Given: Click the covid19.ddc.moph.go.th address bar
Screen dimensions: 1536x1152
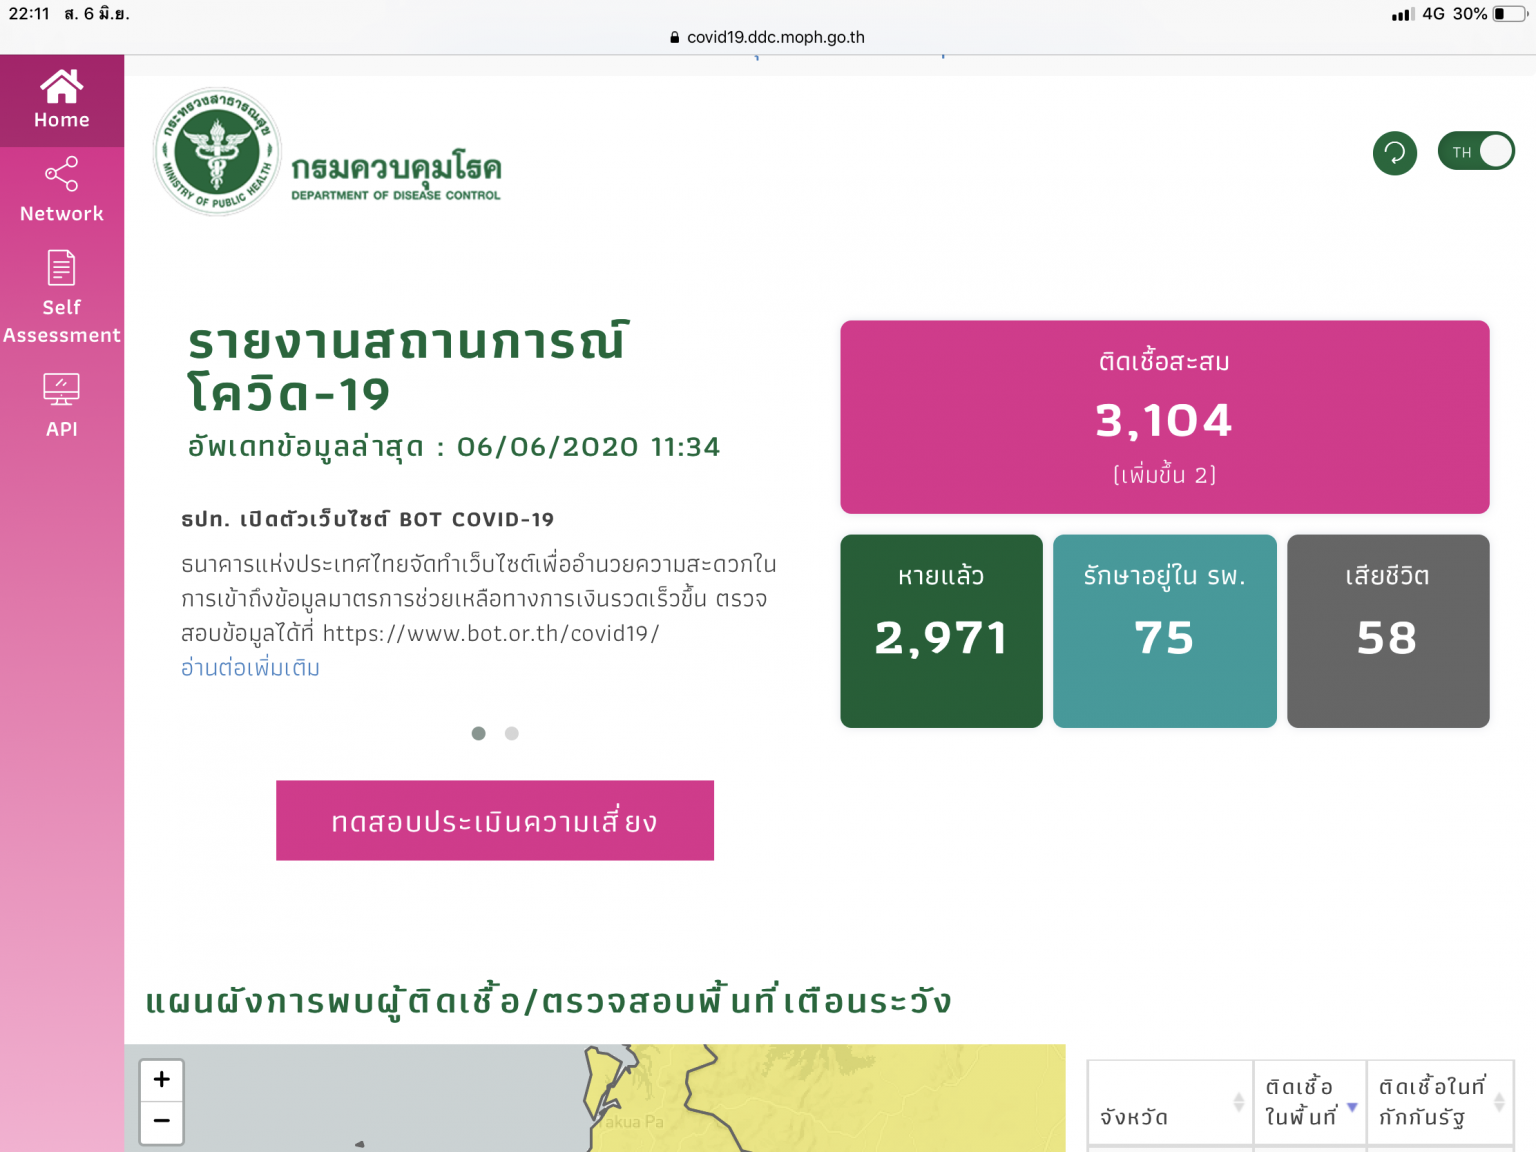Looking at the screenshot, I should tap(768, 37).
